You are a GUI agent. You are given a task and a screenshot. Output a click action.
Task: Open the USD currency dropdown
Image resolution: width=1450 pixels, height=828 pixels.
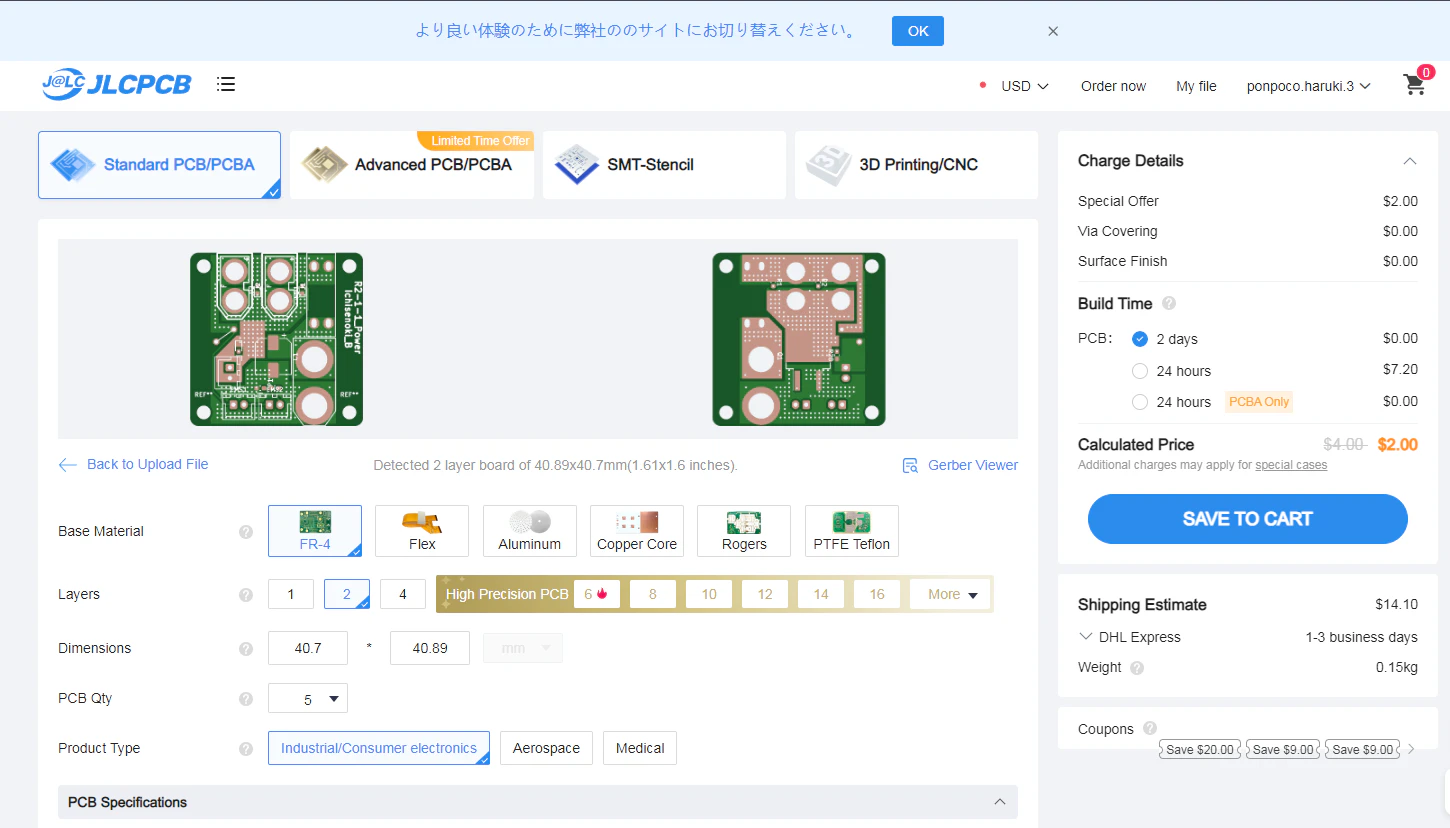1025,86
